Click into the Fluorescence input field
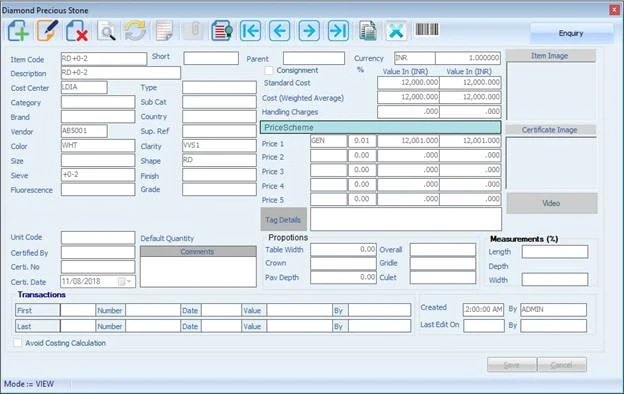 tap(98, 189)
